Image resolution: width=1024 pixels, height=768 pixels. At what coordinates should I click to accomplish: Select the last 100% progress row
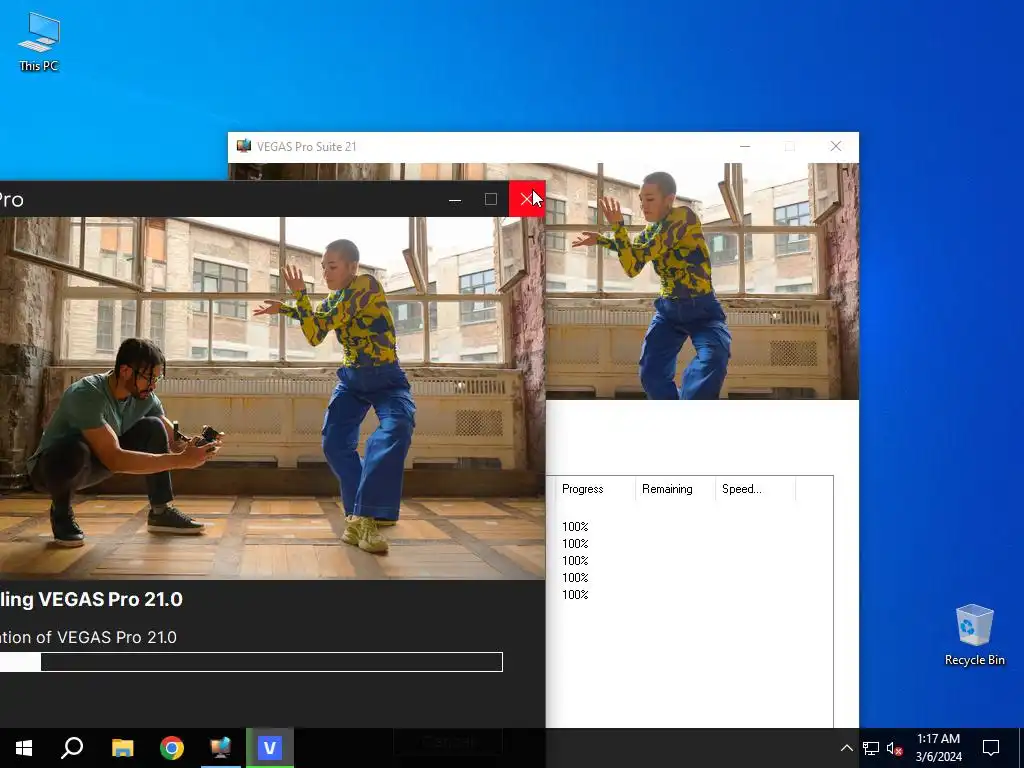click(x=575, y=594)
